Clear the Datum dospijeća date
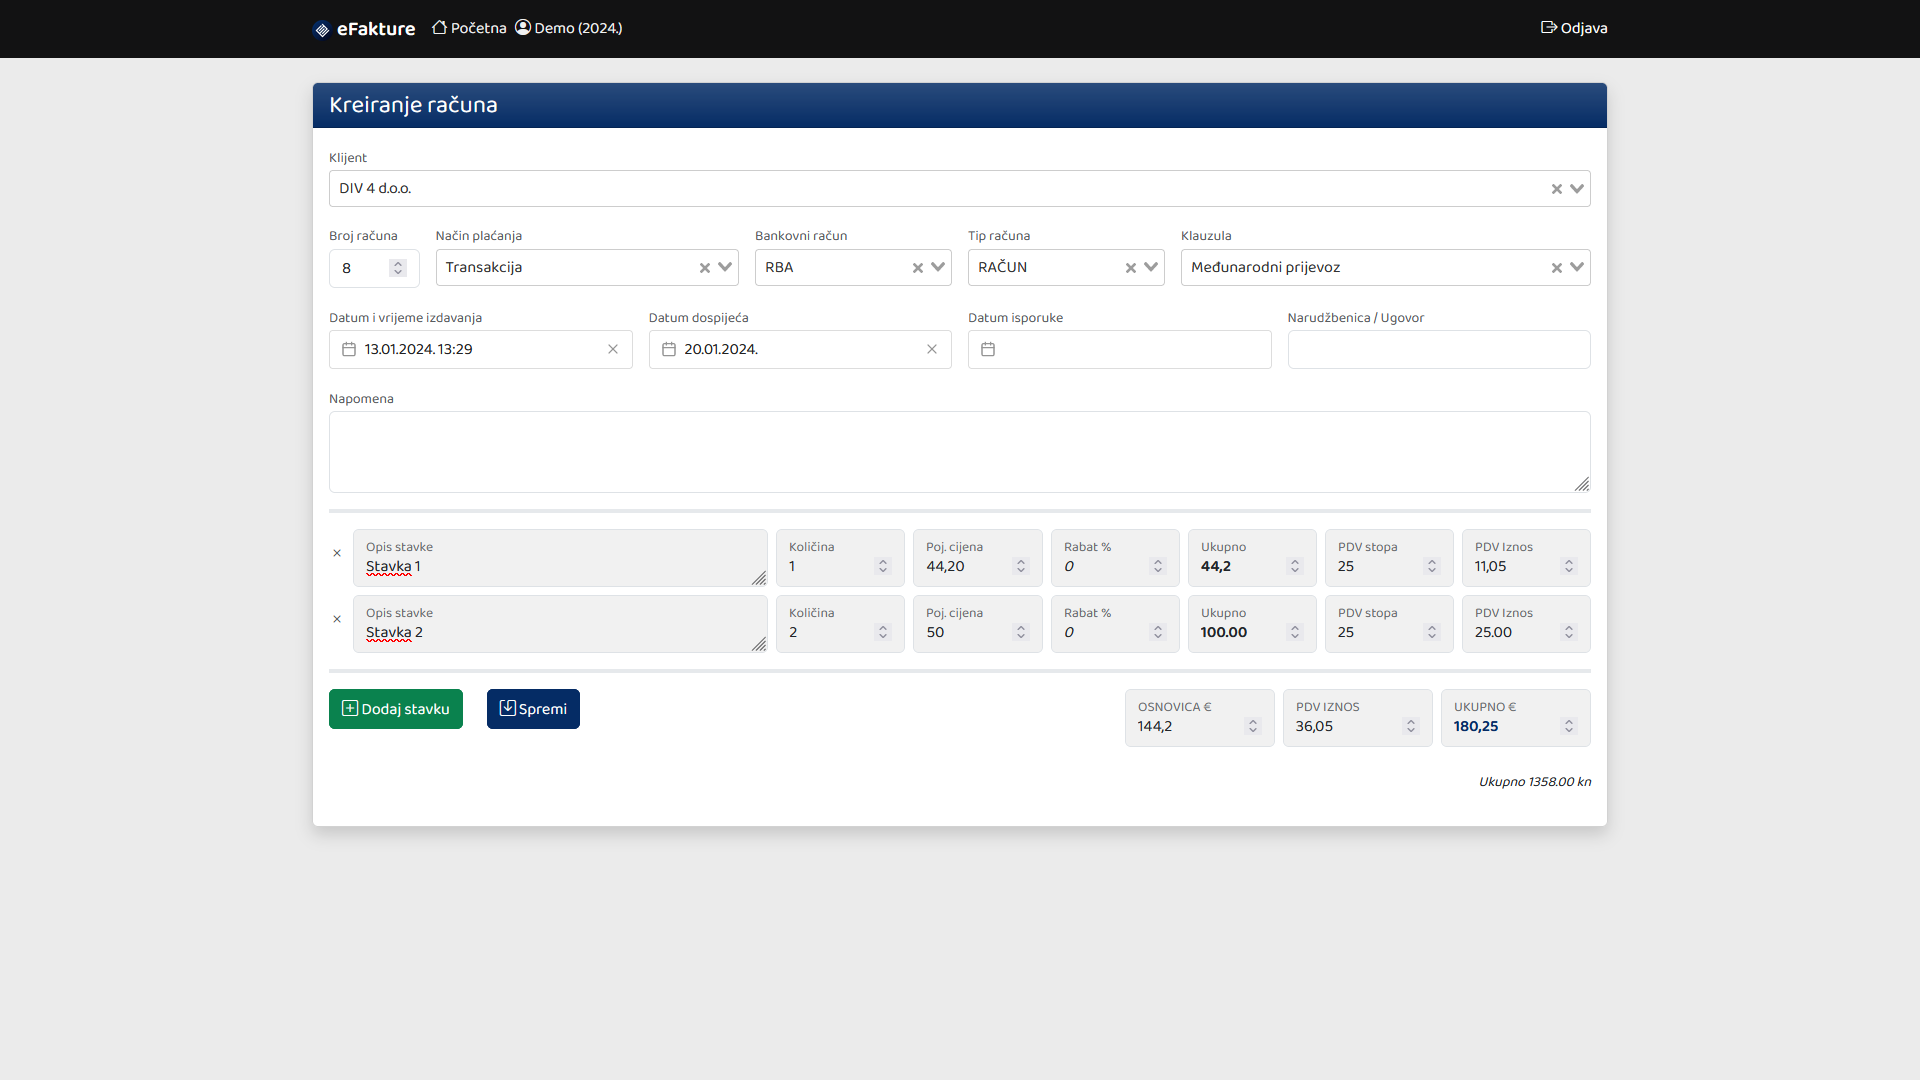 point(932,349)
